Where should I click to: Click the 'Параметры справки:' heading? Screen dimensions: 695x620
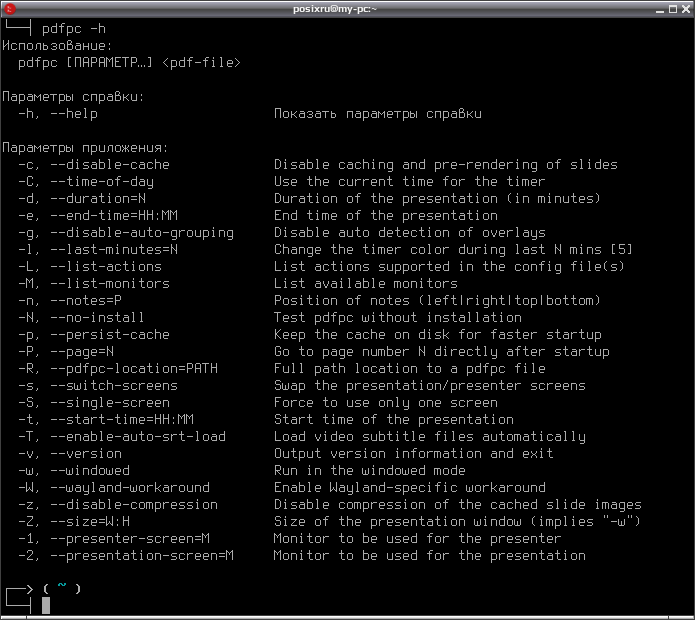[x=73, y=97]
